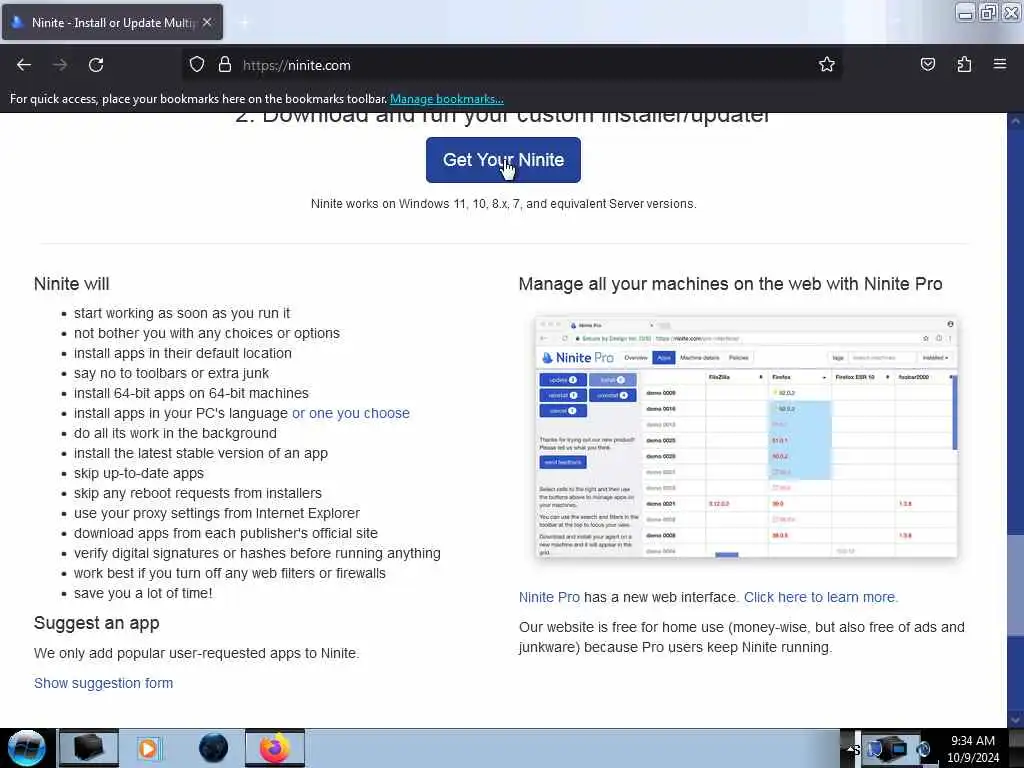
Task: Switch to Firefox in the taskbar
Action: pyautogui.click(x=275, y=748)
